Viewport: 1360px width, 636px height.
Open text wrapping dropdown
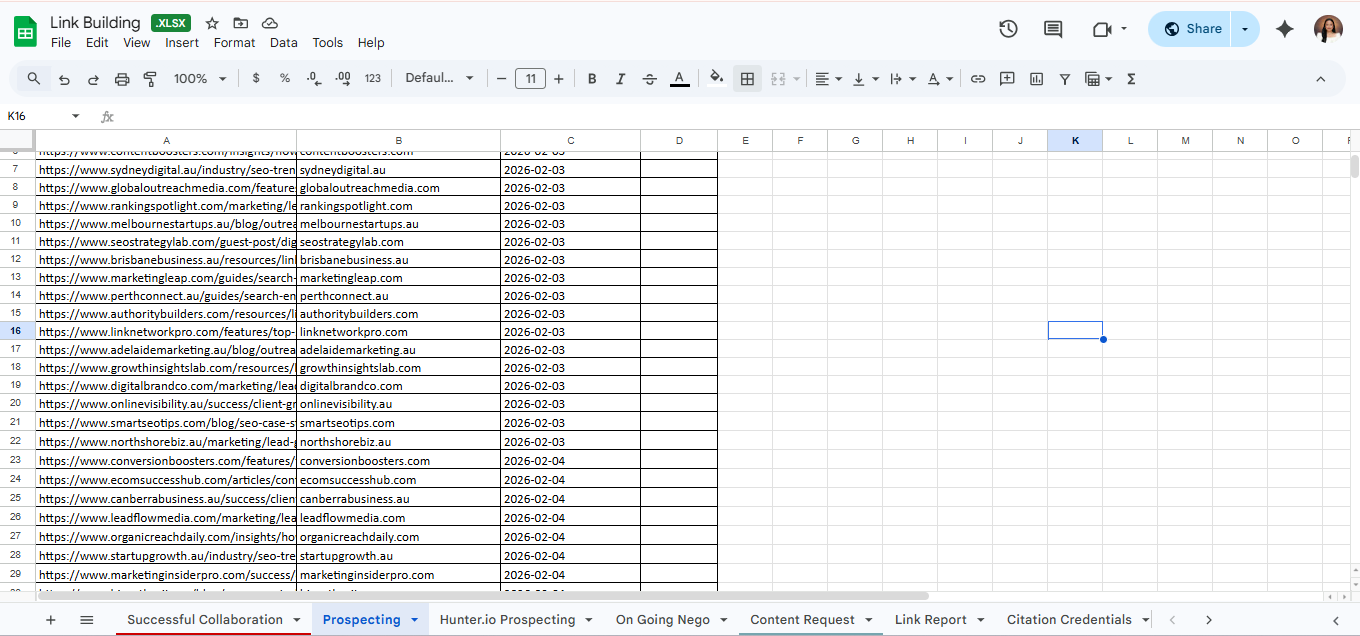tap(903, 79)
